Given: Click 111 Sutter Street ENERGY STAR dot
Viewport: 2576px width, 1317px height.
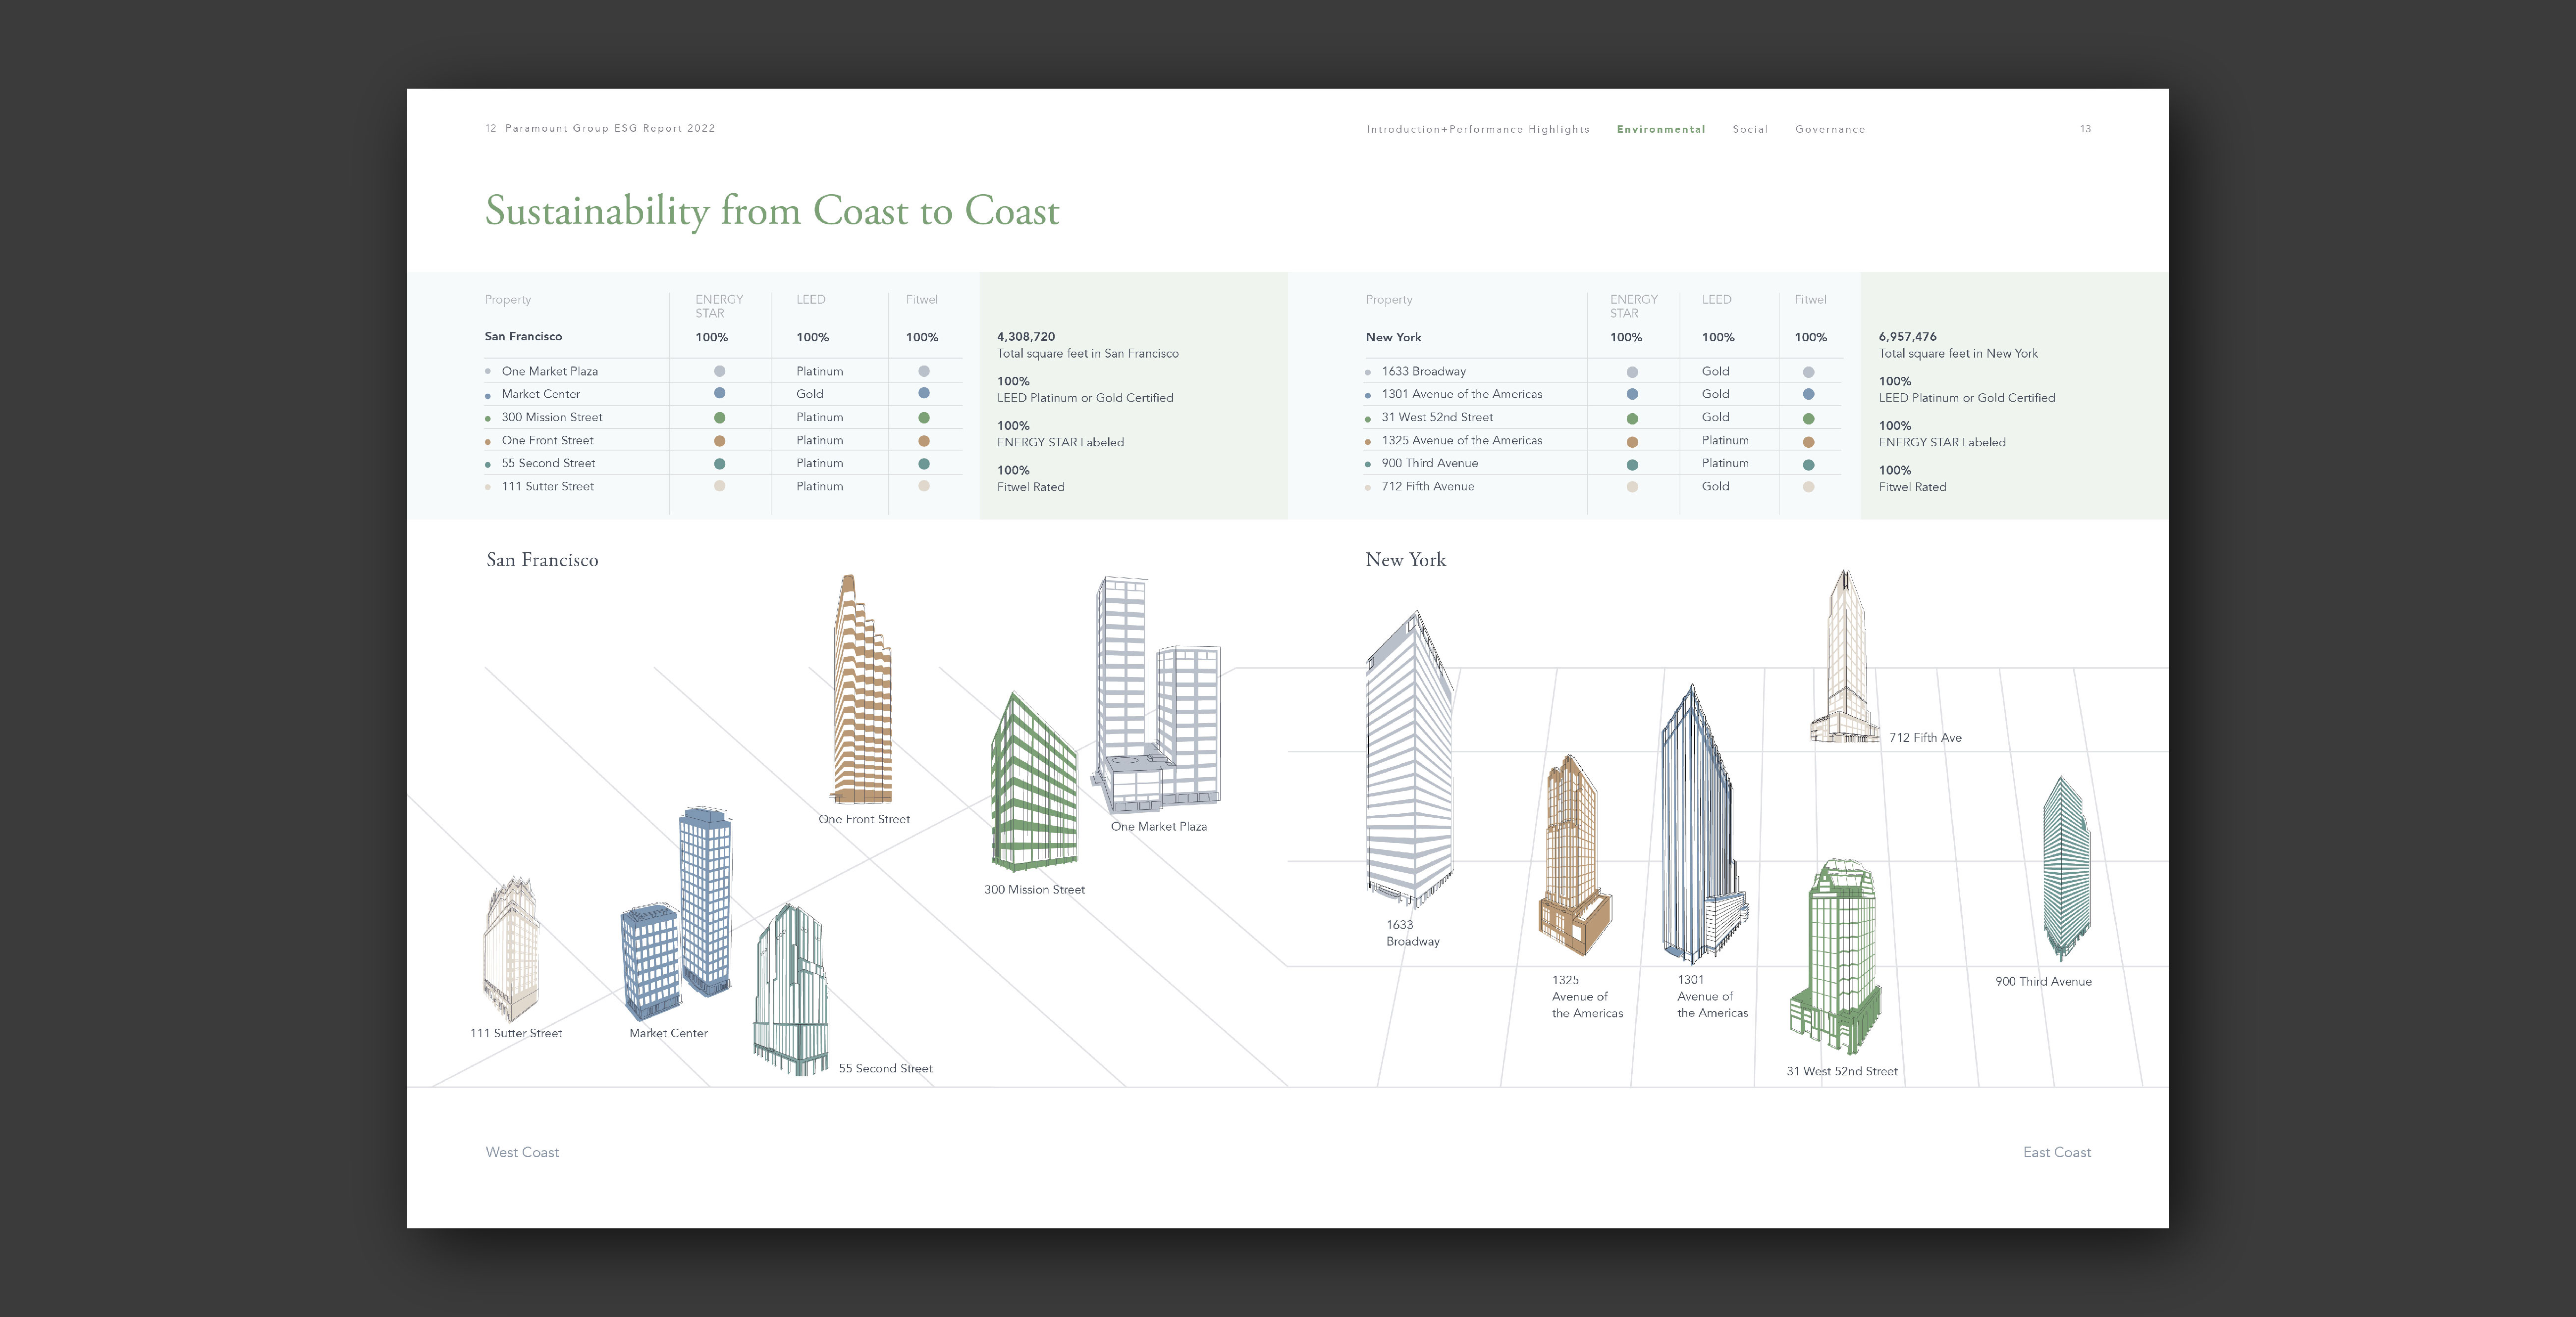Looking at the screenshot, I should click(x=719, y=486).
